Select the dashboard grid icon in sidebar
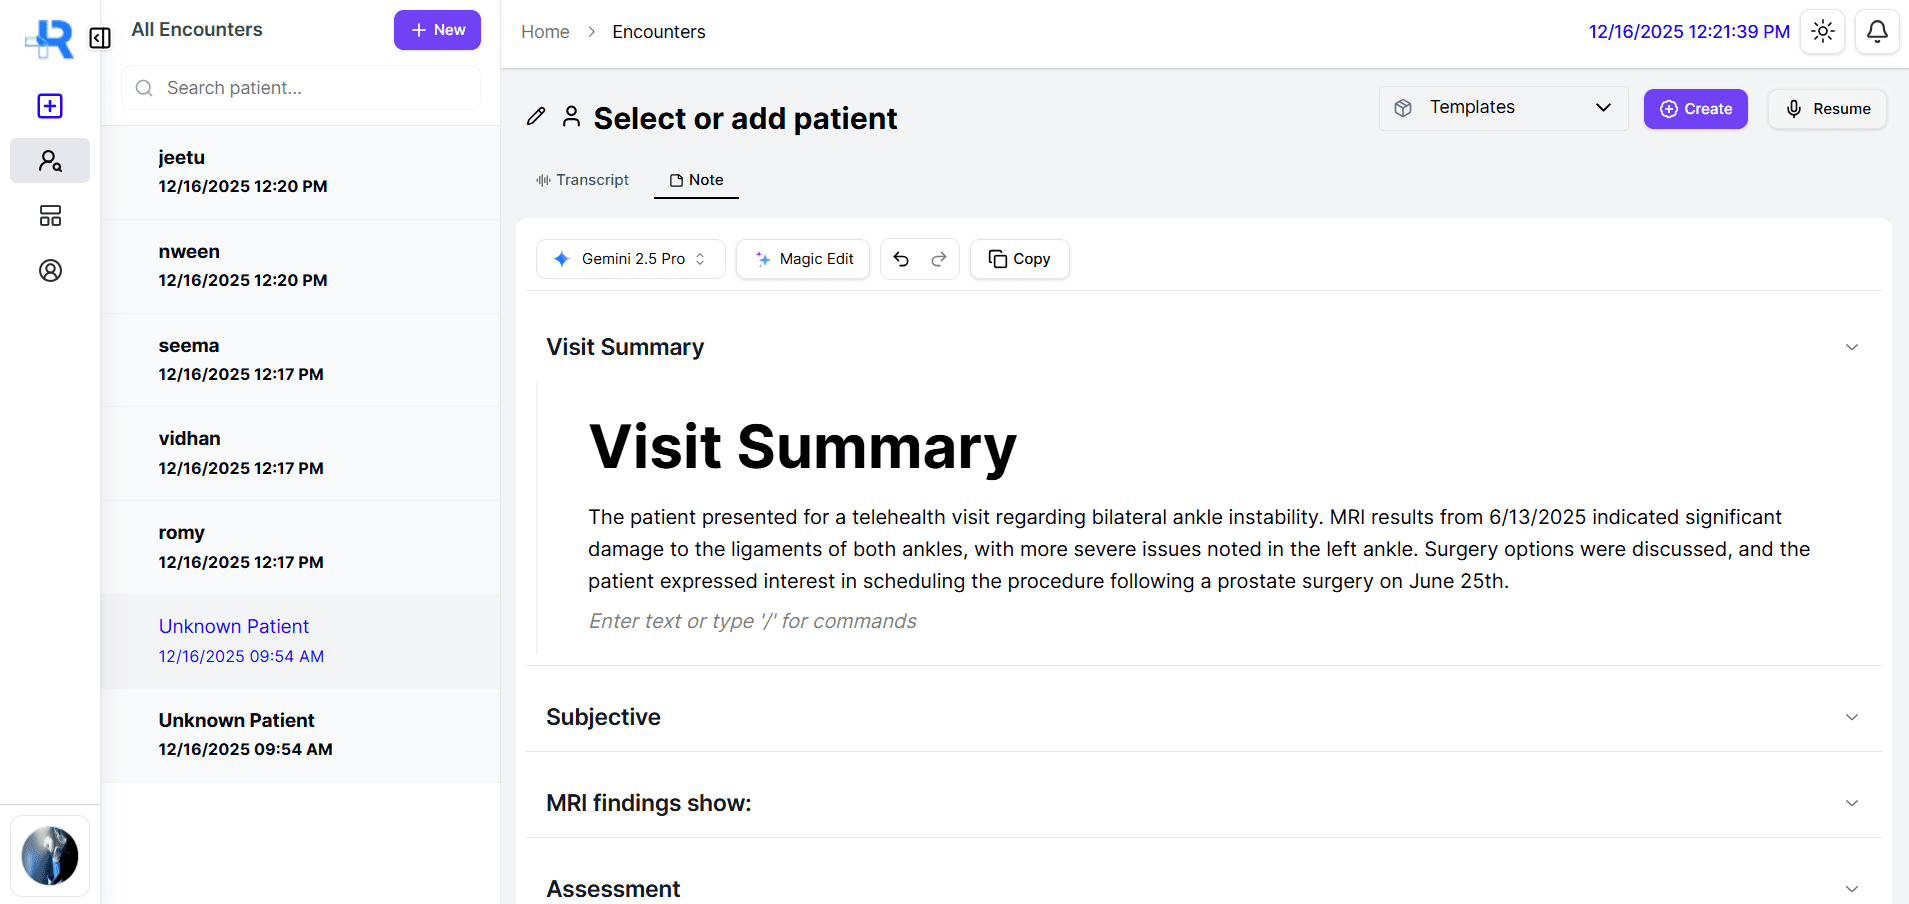This screenshot has height=904, width=1909. coord(49,216)
